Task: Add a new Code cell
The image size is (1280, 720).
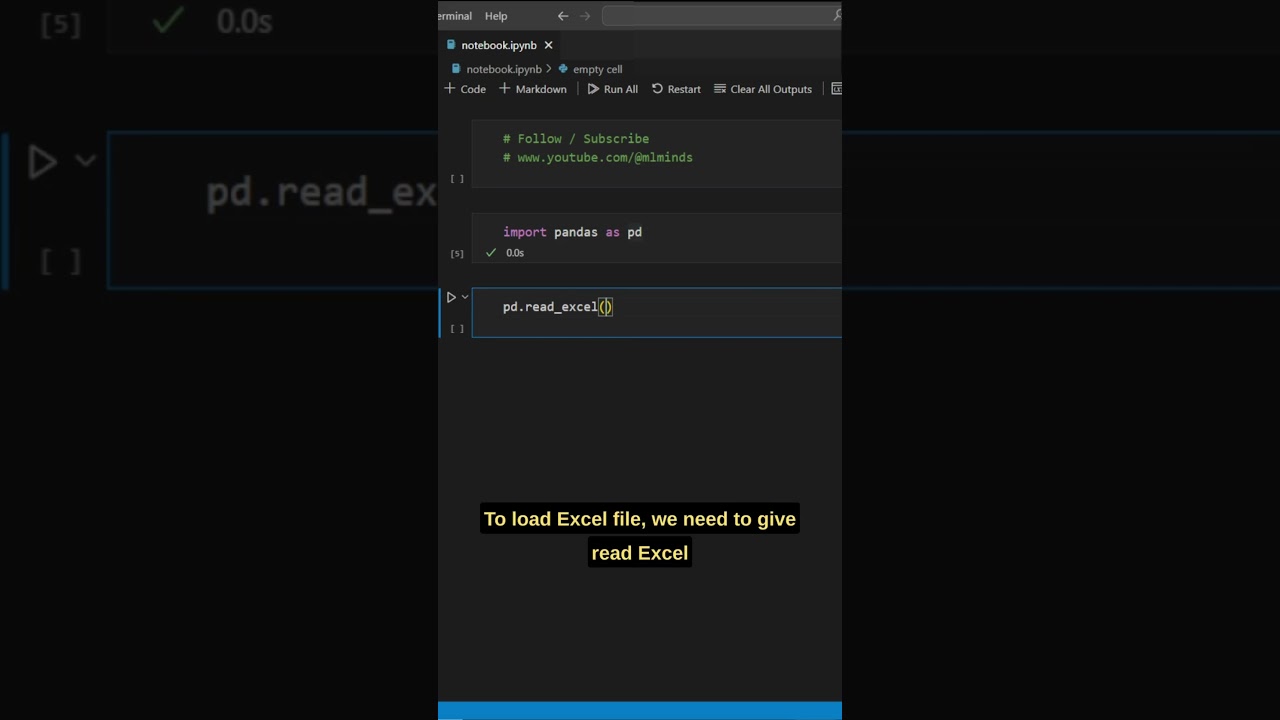Action: [465, 89]
